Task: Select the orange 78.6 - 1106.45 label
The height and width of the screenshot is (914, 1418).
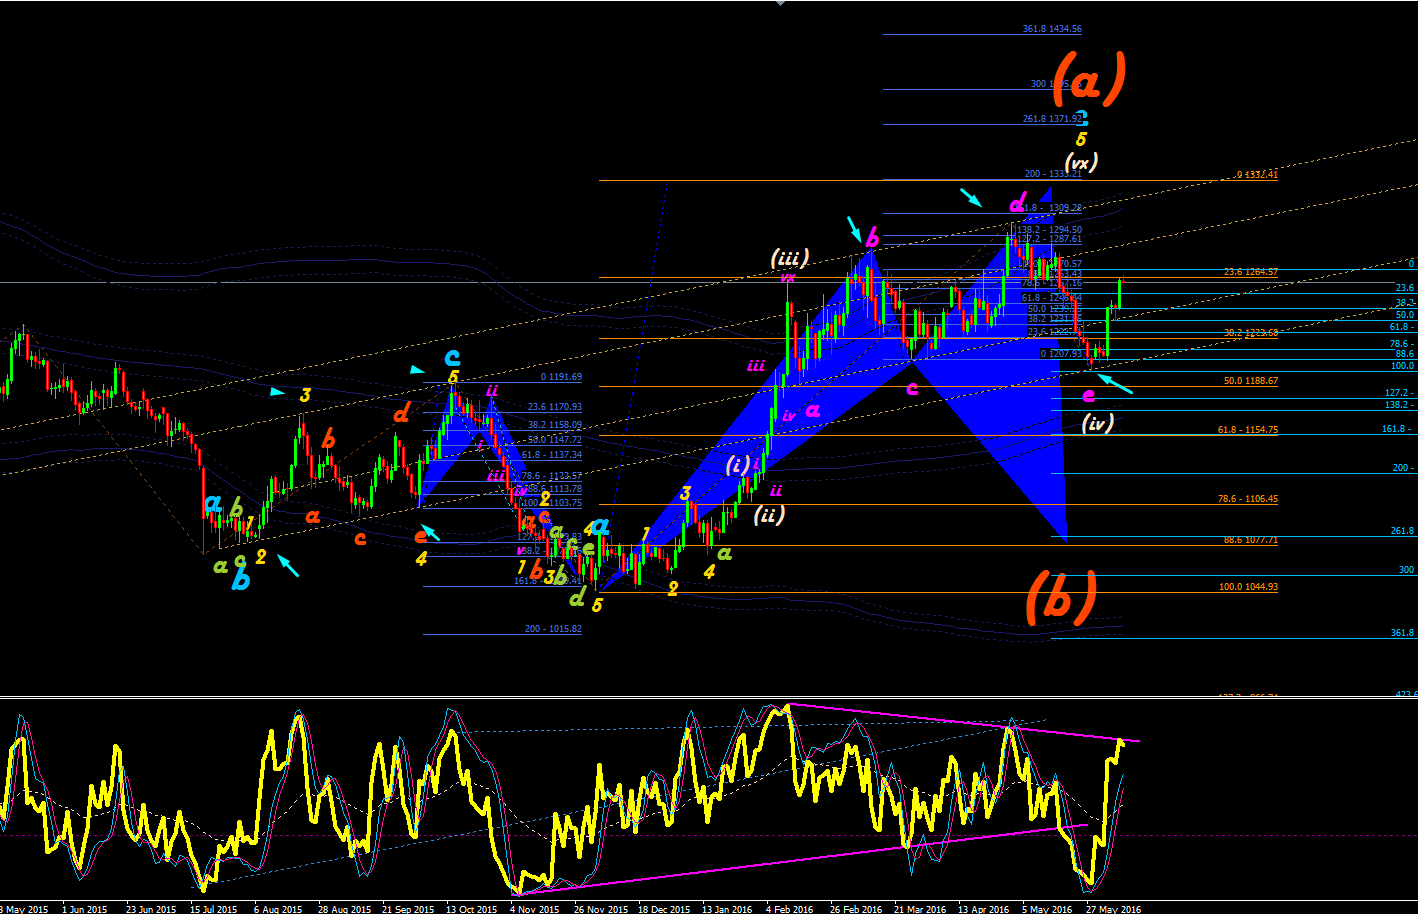Action: [x=1248, y=499]
